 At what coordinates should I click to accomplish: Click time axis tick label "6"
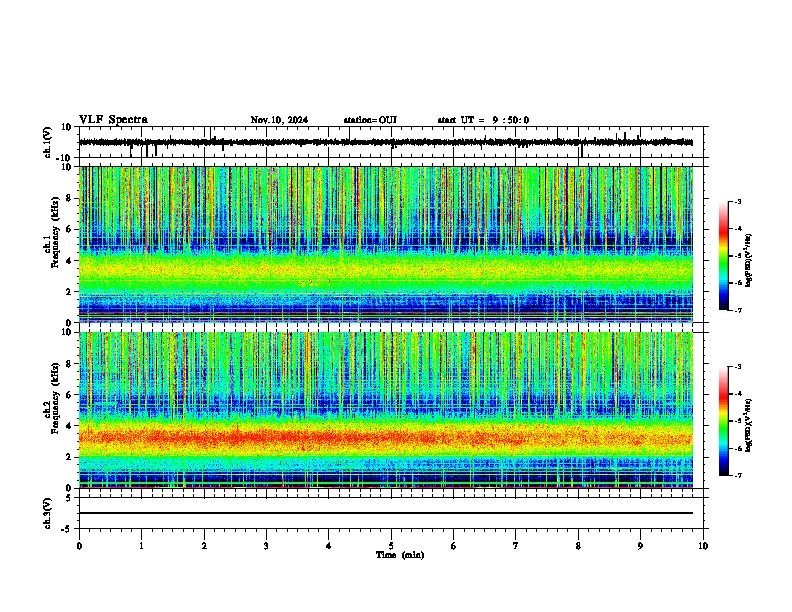[453, 546]
